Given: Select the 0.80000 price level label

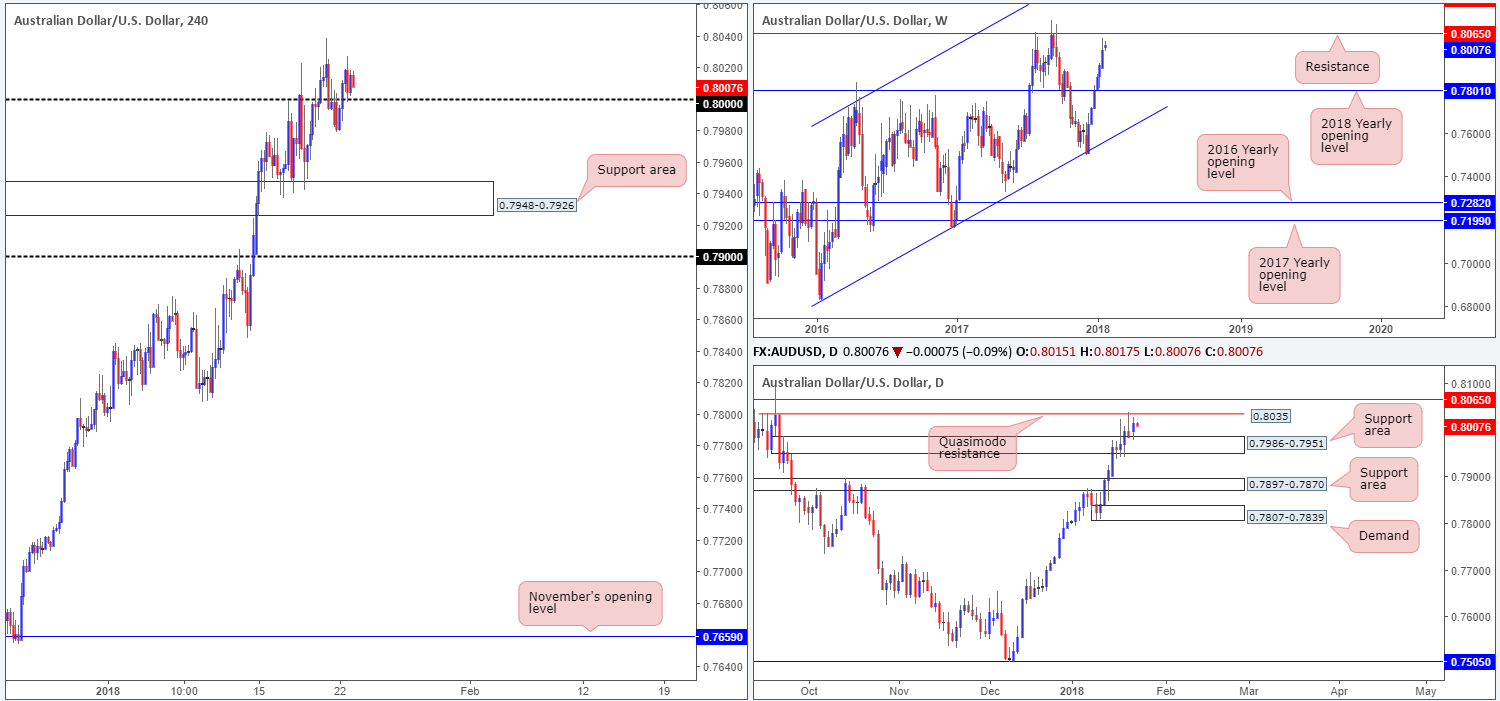Looking at the screenshot, I should 720,104.
